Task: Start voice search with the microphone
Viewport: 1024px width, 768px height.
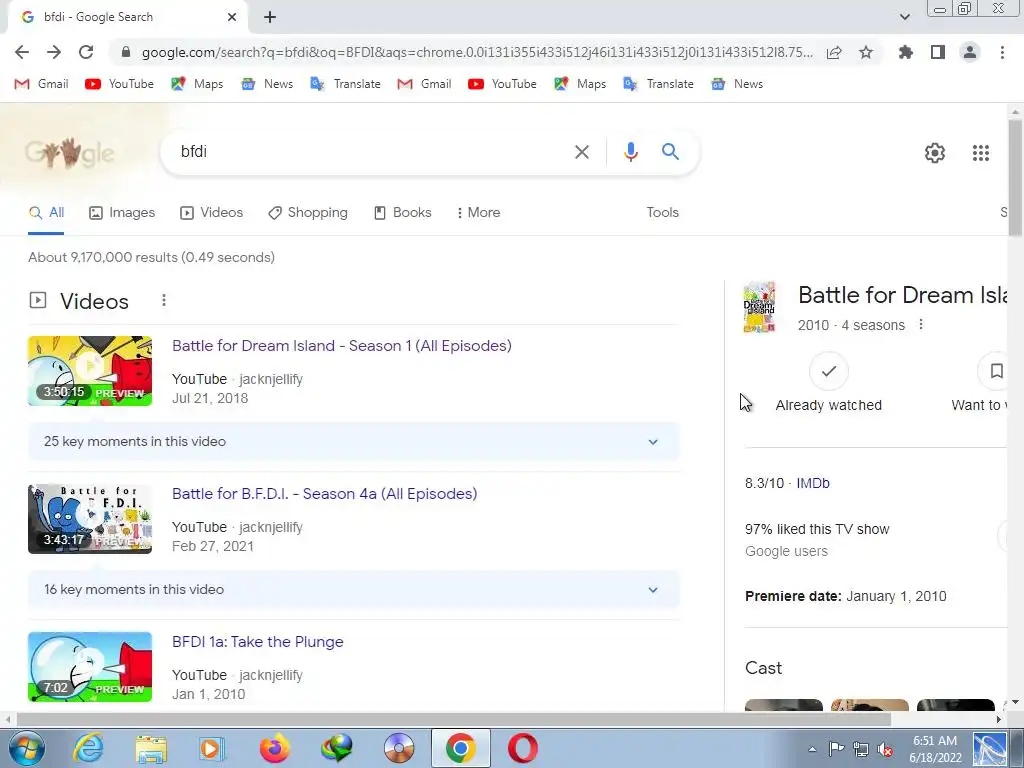Action: [x=630, y=152]
